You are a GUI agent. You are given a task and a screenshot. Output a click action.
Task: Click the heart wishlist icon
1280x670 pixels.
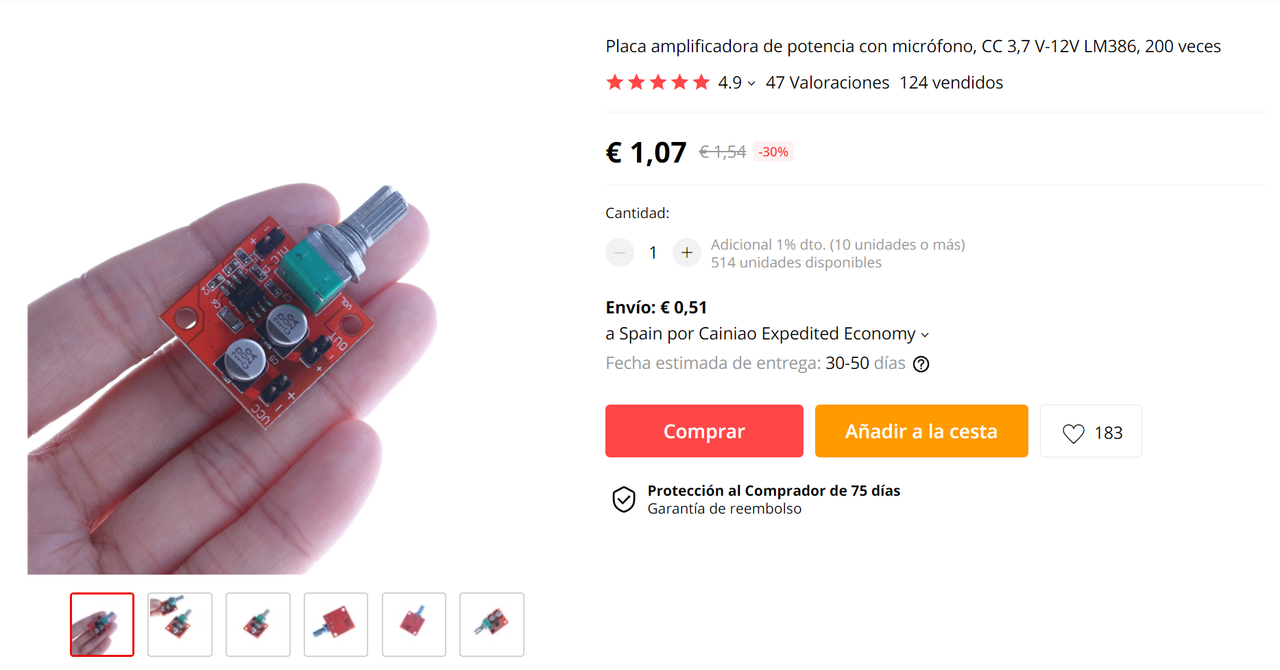(1073, 433)
